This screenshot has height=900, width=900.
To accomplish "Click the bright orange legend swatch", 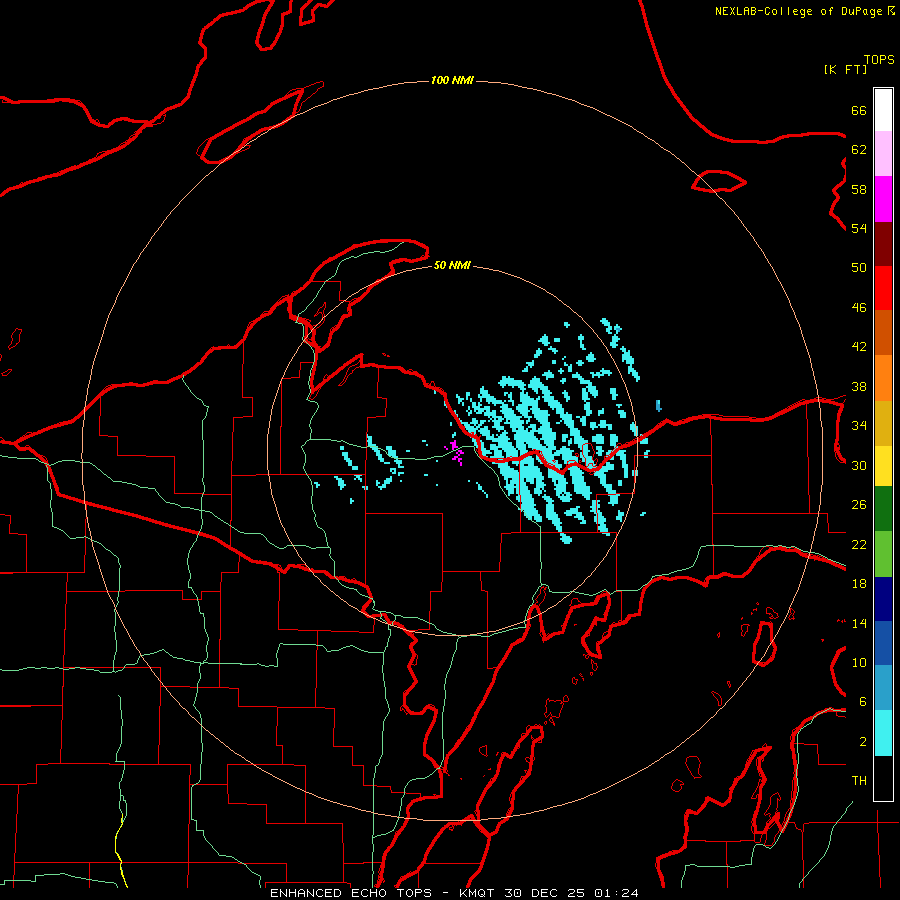I will point(883,378).
